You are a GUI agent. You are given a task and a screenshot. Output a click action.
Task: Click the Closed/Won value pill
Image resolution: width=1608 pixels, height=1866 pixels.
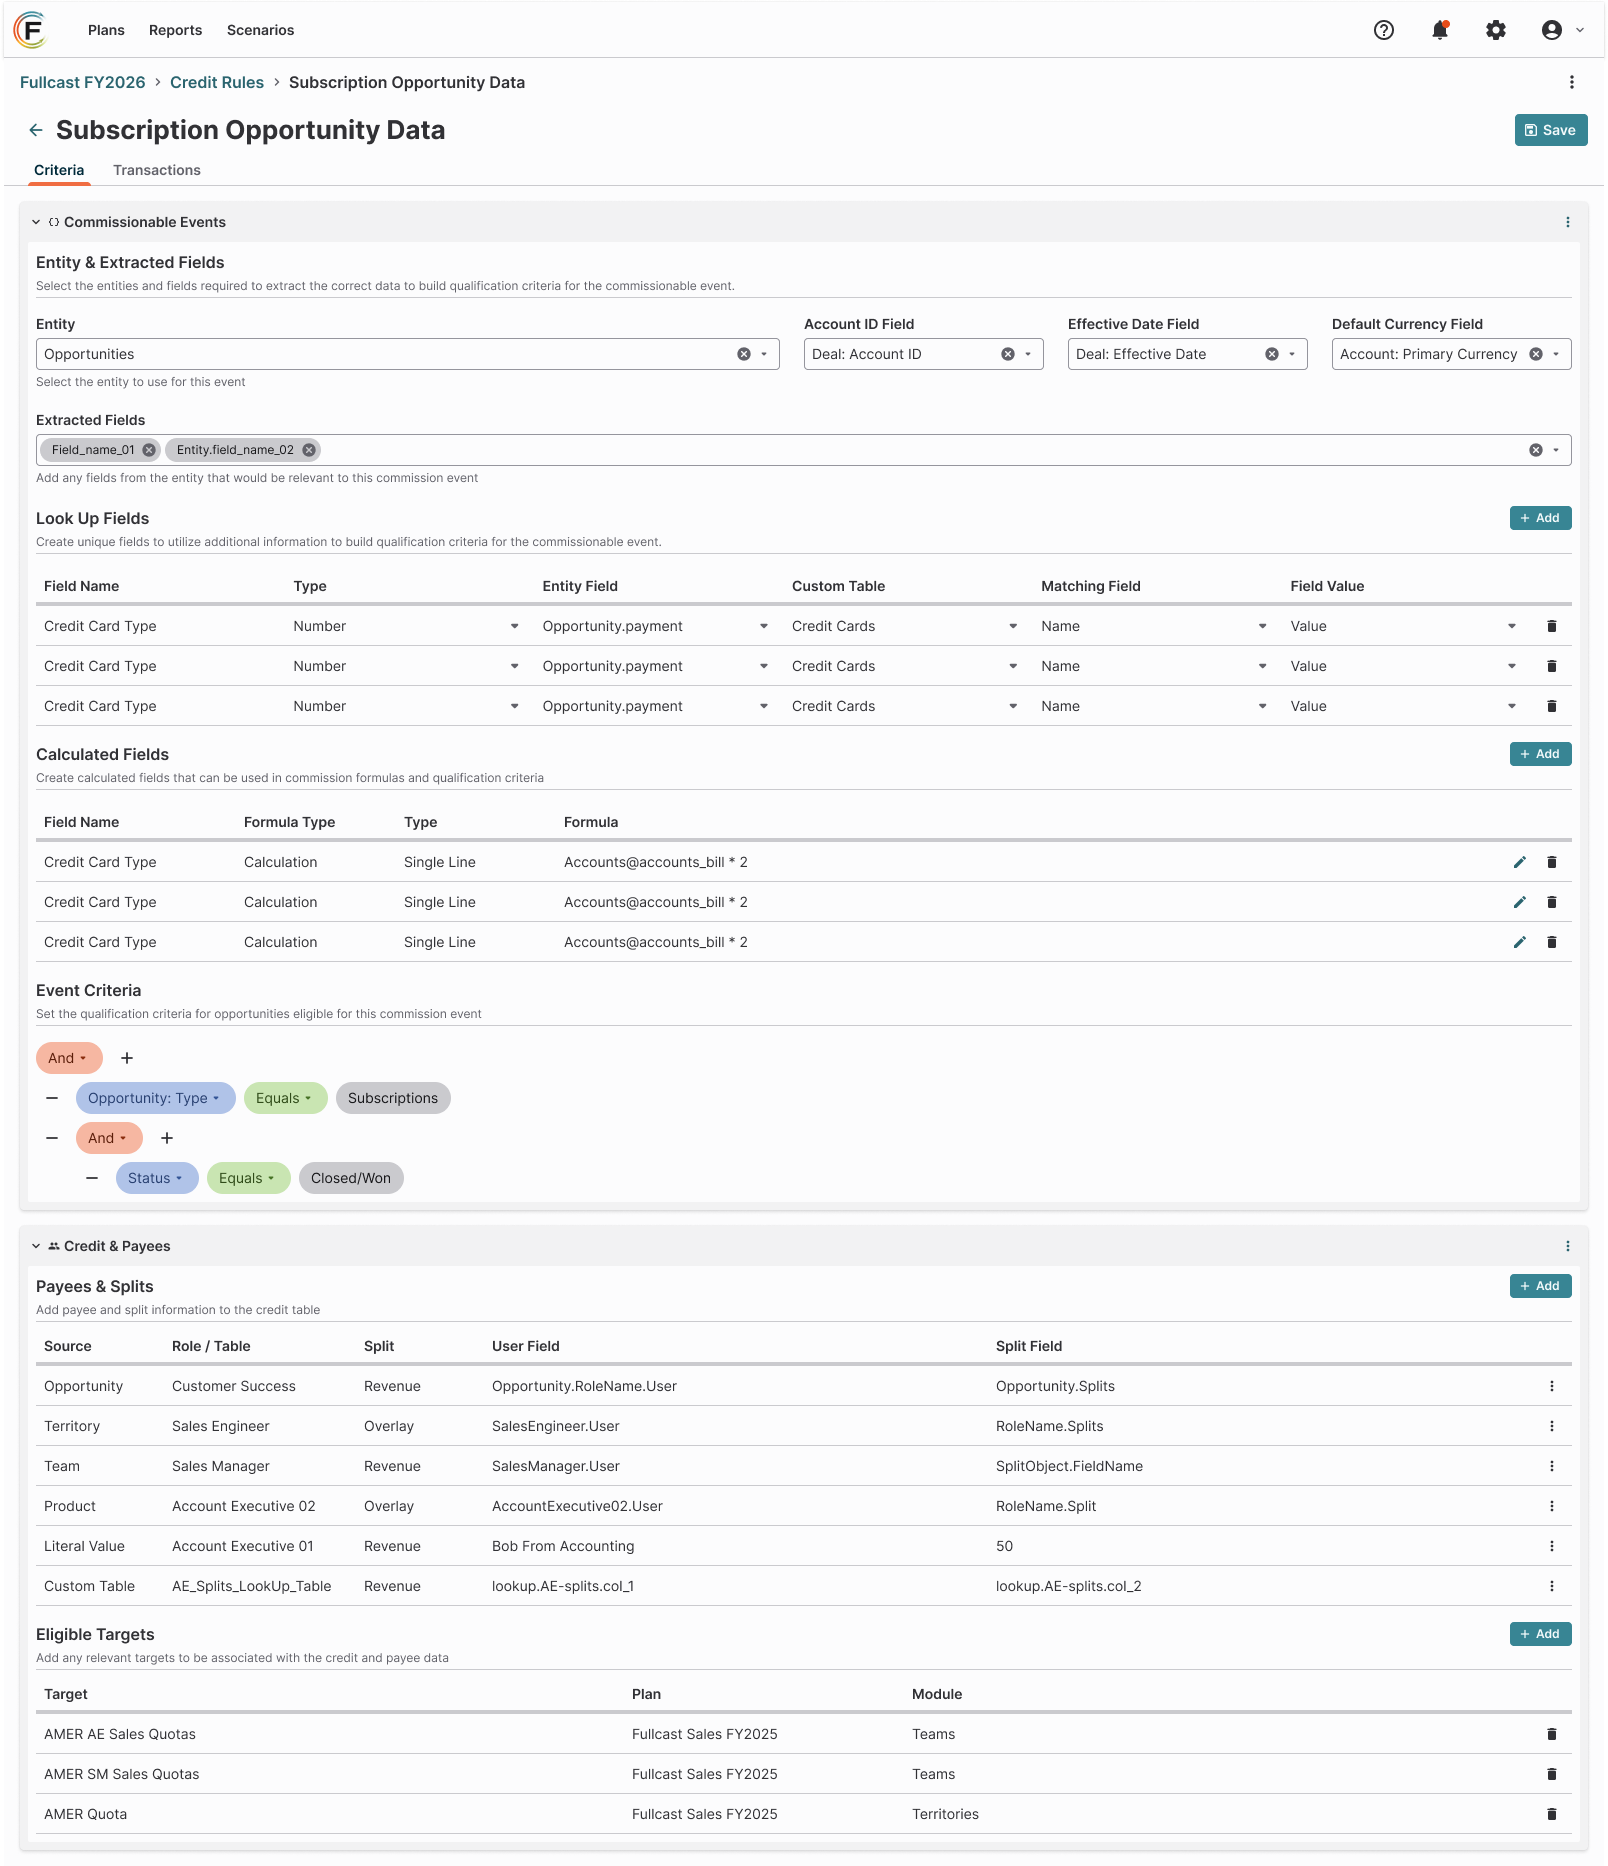tap(351, 1178)
